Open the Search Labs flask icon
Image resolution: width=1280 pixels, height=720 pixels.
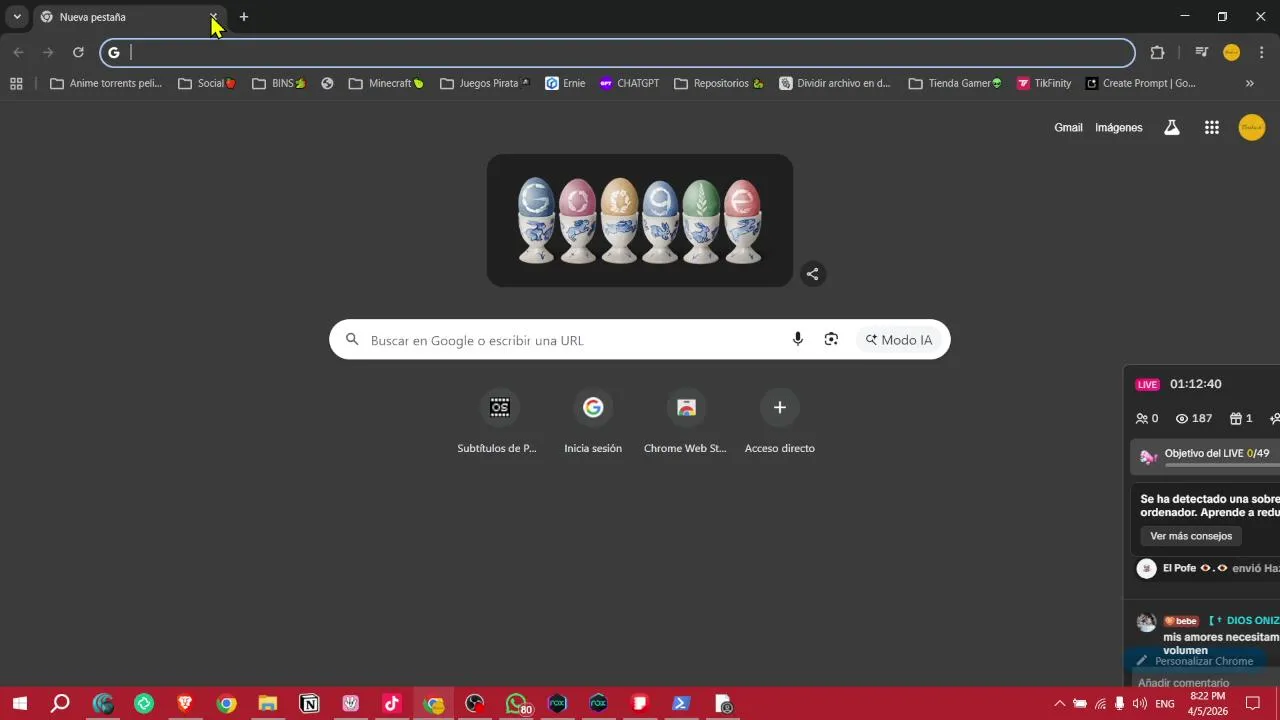1172,127
